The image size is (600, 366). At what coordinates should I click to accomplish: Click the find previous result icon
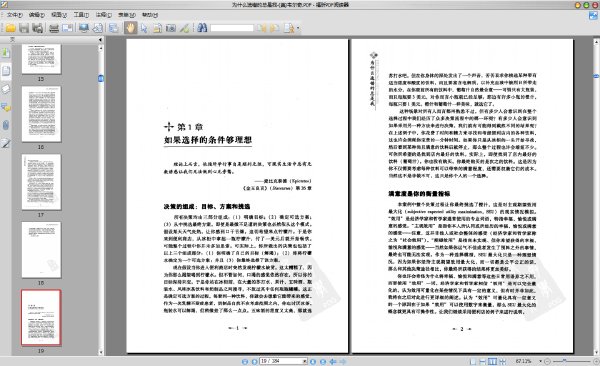[x=262, y=28]
